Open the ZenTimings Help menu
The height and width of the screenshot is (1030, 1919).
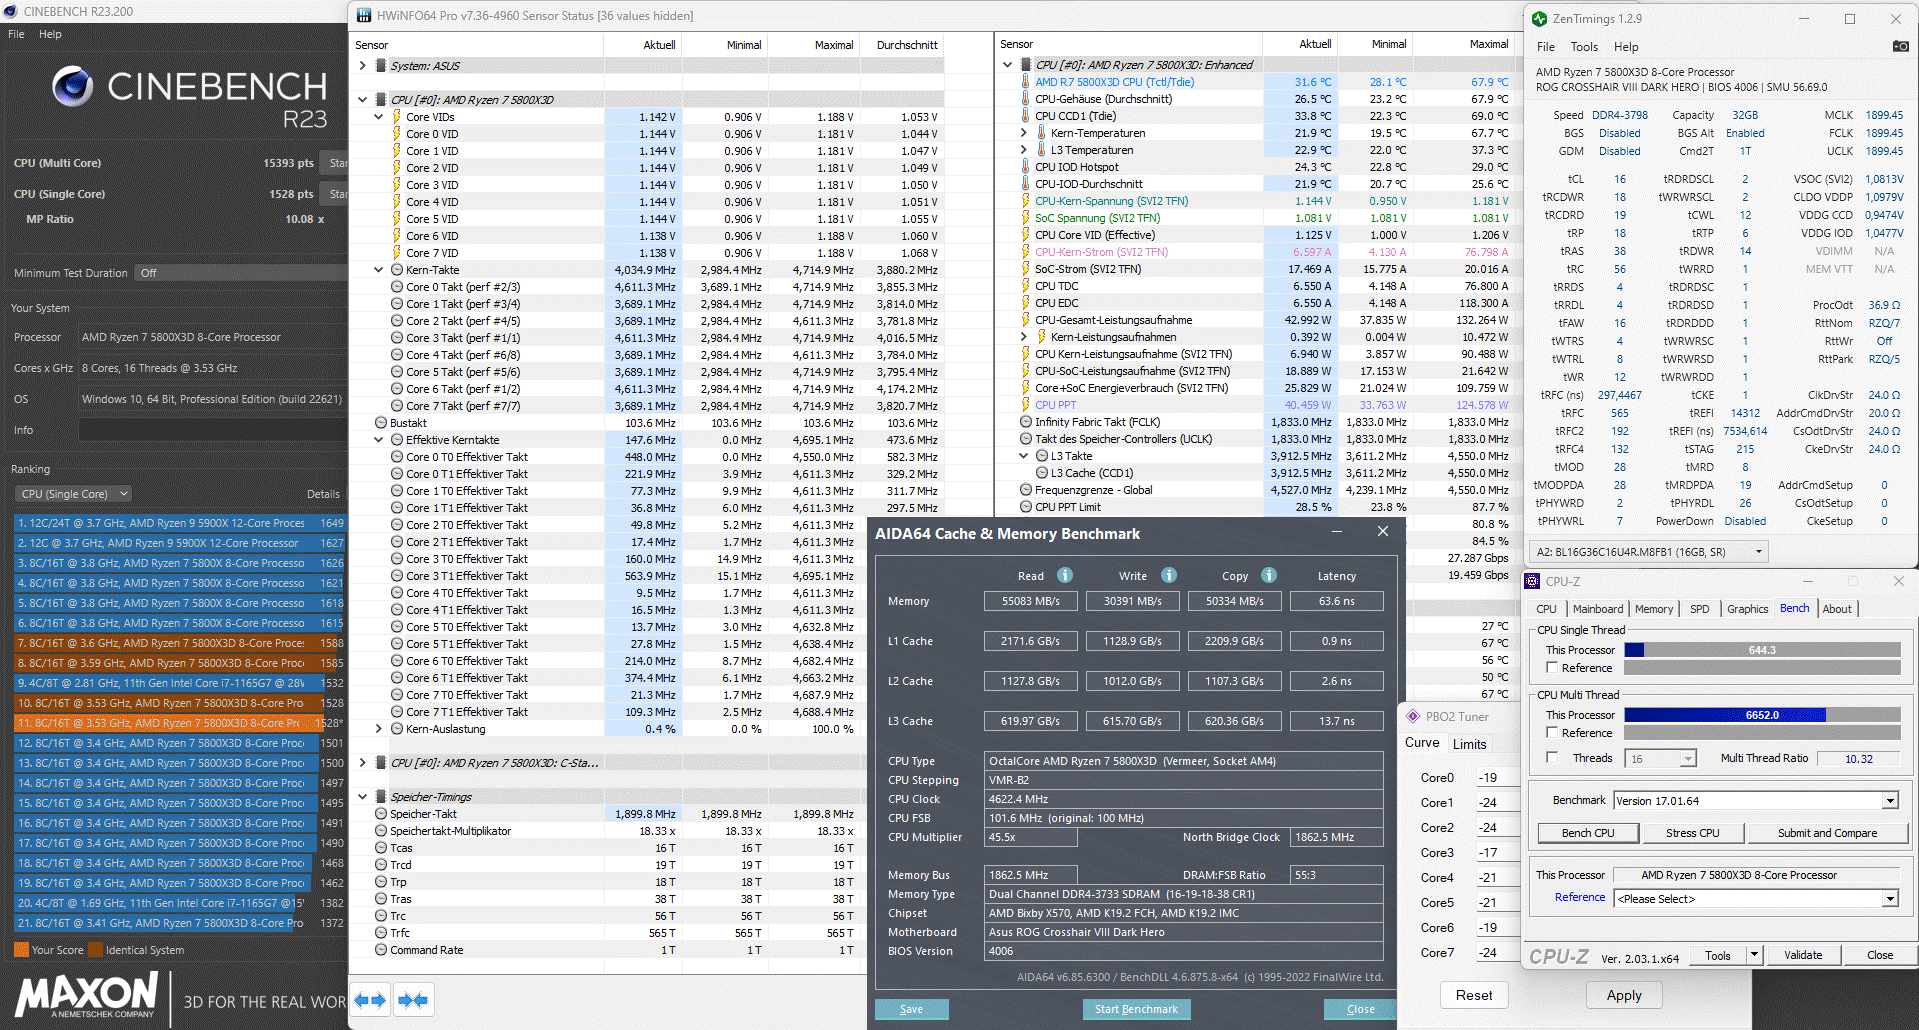coord(1626,47)
